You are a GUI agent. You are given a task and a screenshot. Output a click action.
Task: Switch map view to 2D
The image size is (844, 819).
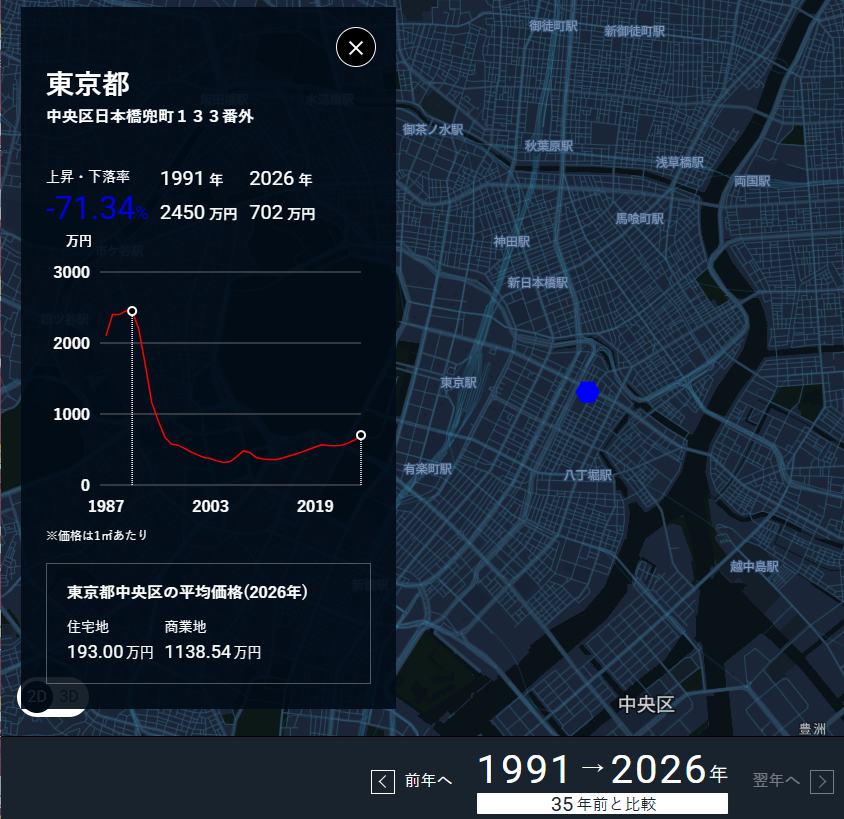pos(37,696)
